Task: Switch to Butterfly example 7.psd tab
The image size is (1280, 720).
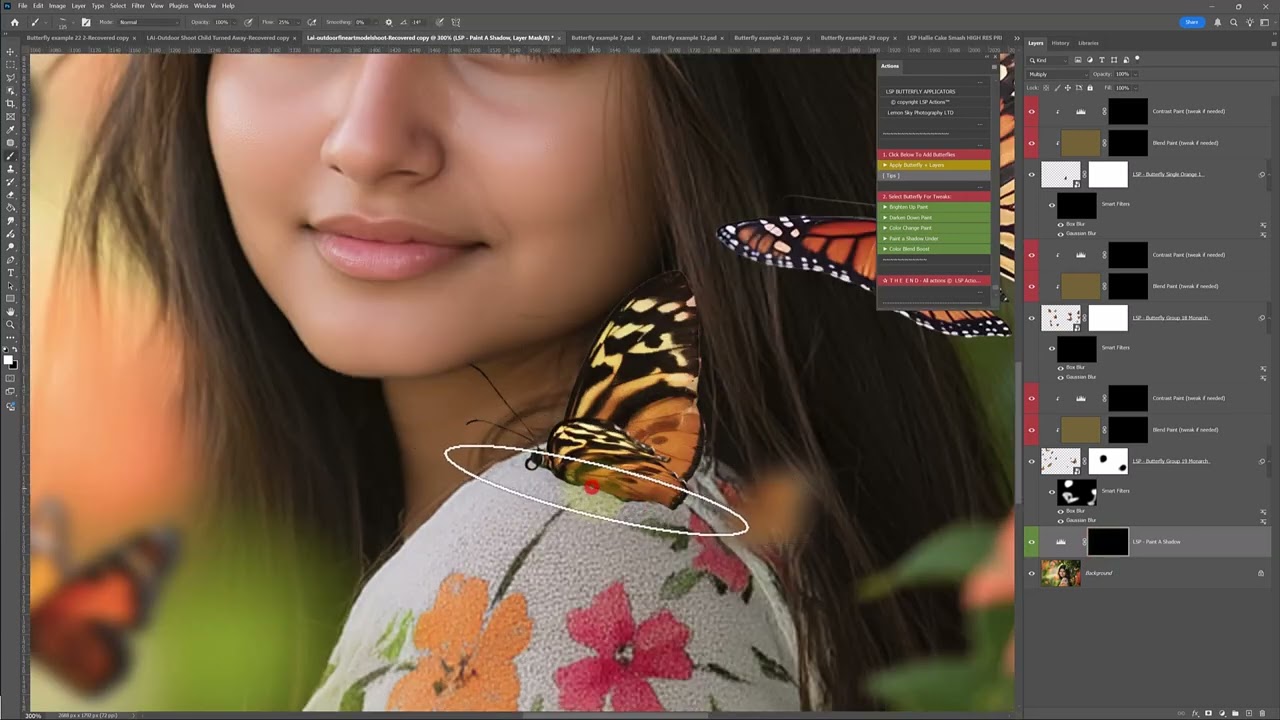Action: [602, 38]
